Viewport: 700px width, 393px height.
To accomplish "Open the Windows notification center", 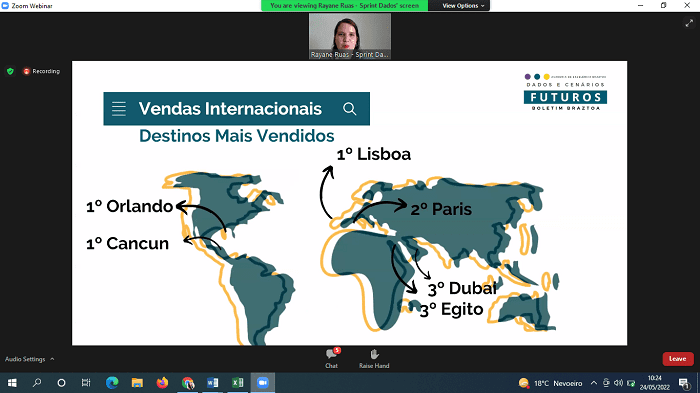I will [684, 383].
